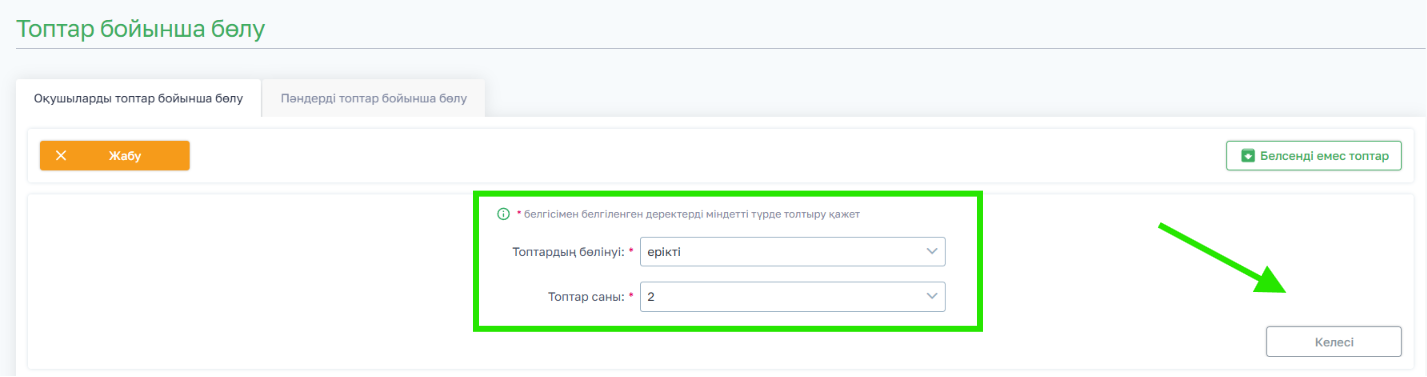Switch to Оқушыларды топтар бойынша бөлу tab
The width and height of the screenshot is (1427, 377).
coord(139,99)
